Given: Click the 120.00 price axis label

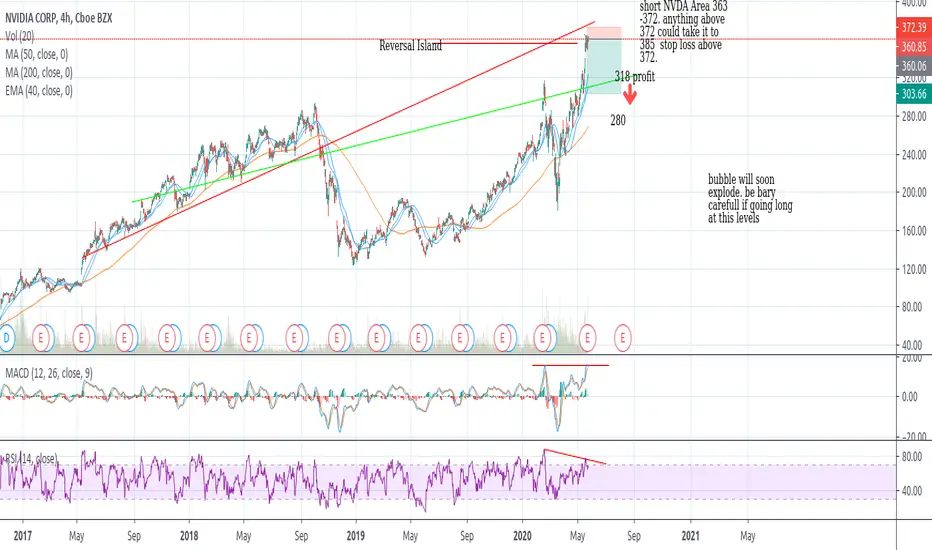Looking at the screenshot, I should (x=914, y=269).
